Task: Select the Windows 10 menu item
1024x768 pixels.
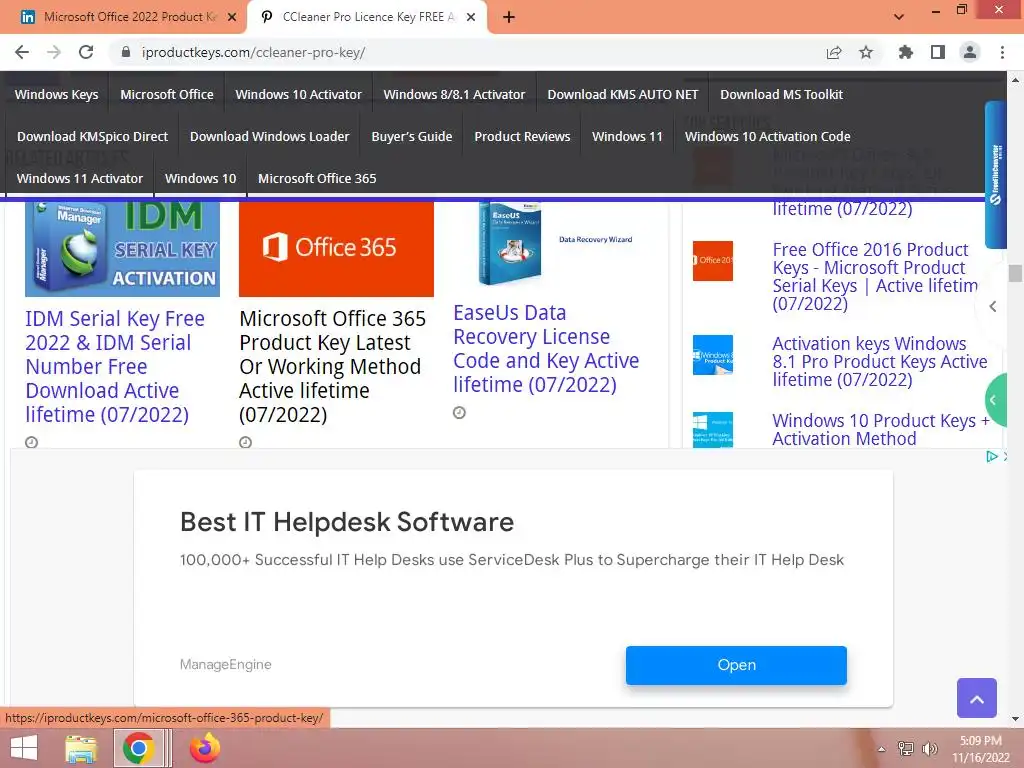Action: [200, 178]
